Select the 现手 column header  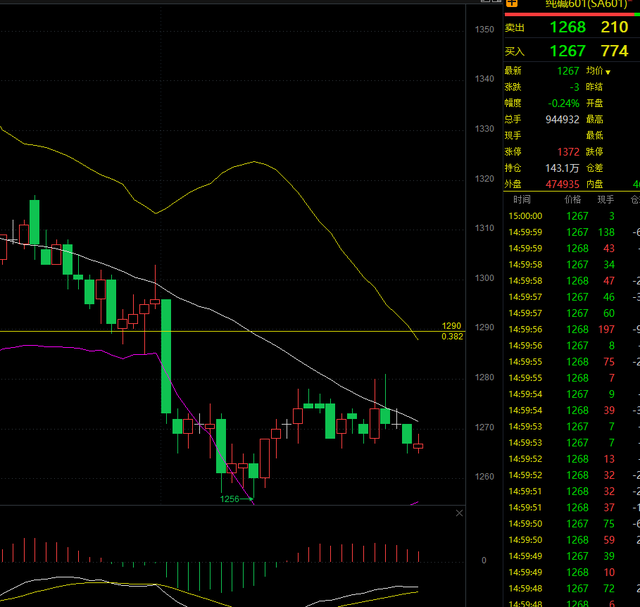(603, 200)
